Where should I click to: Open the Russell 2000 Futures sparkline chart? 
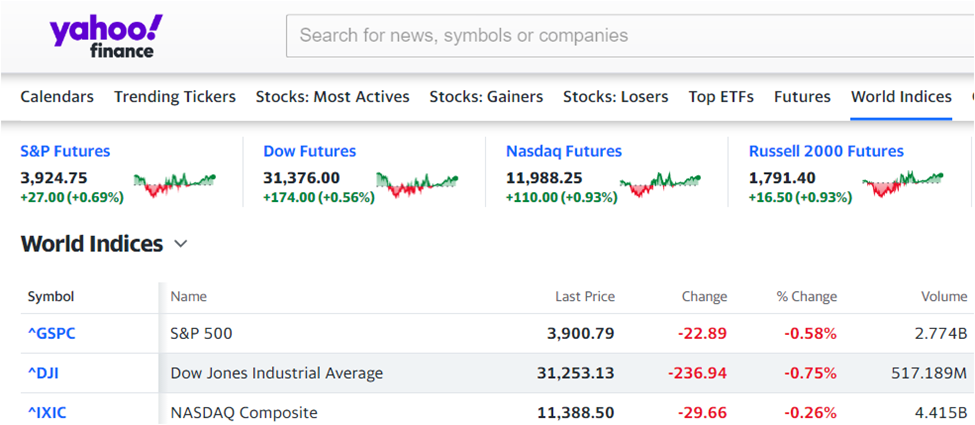[x=903, y=185]
